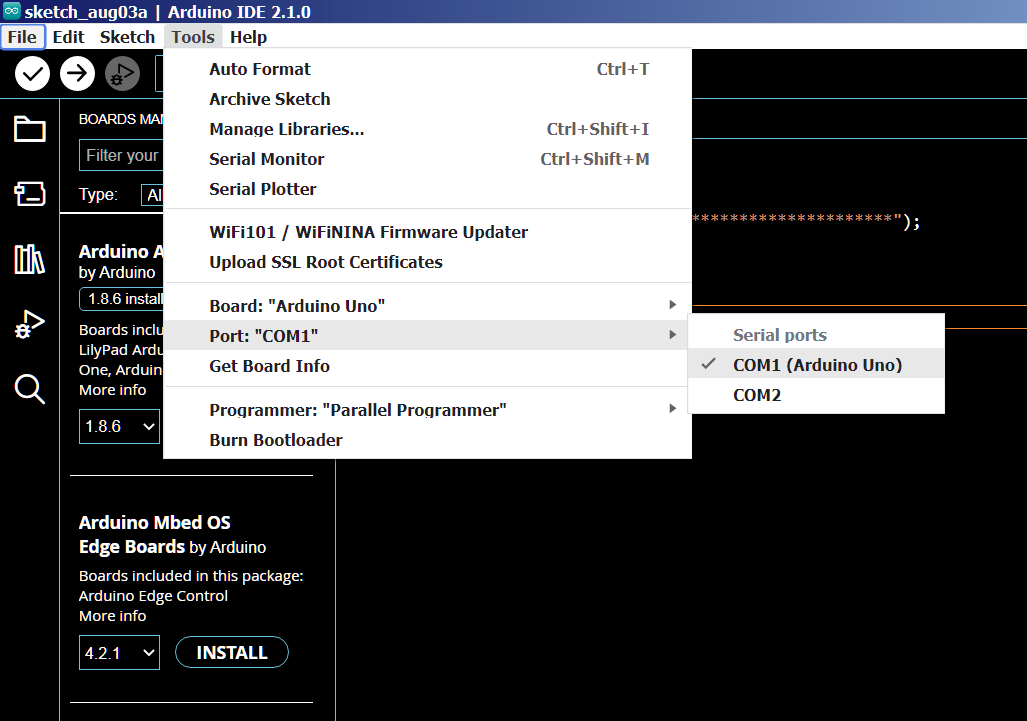
Task: Select Serial Monitor from the Tools menu
Action: coord(266,158)
